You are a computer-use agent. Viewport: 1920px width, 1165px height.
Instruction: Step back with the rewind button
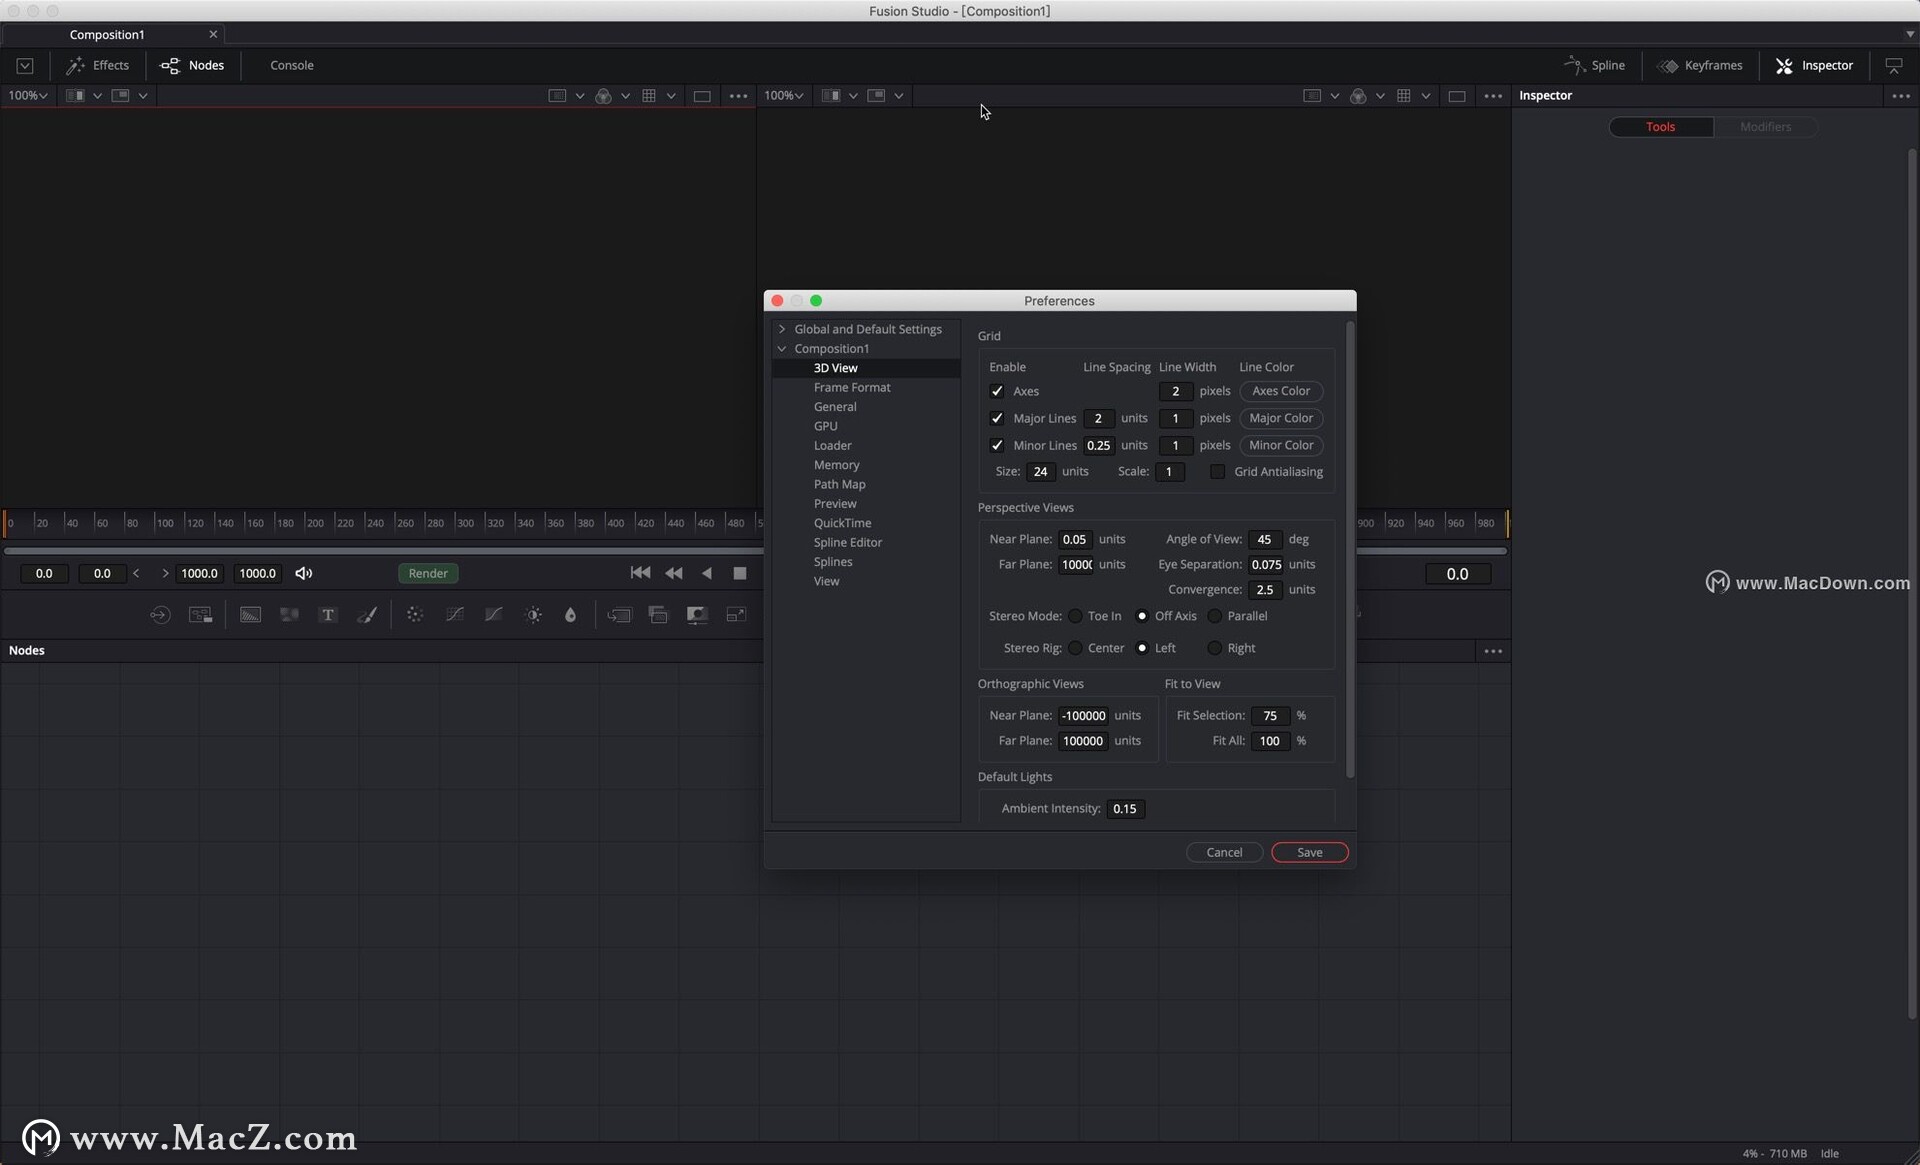click(674, 573)
